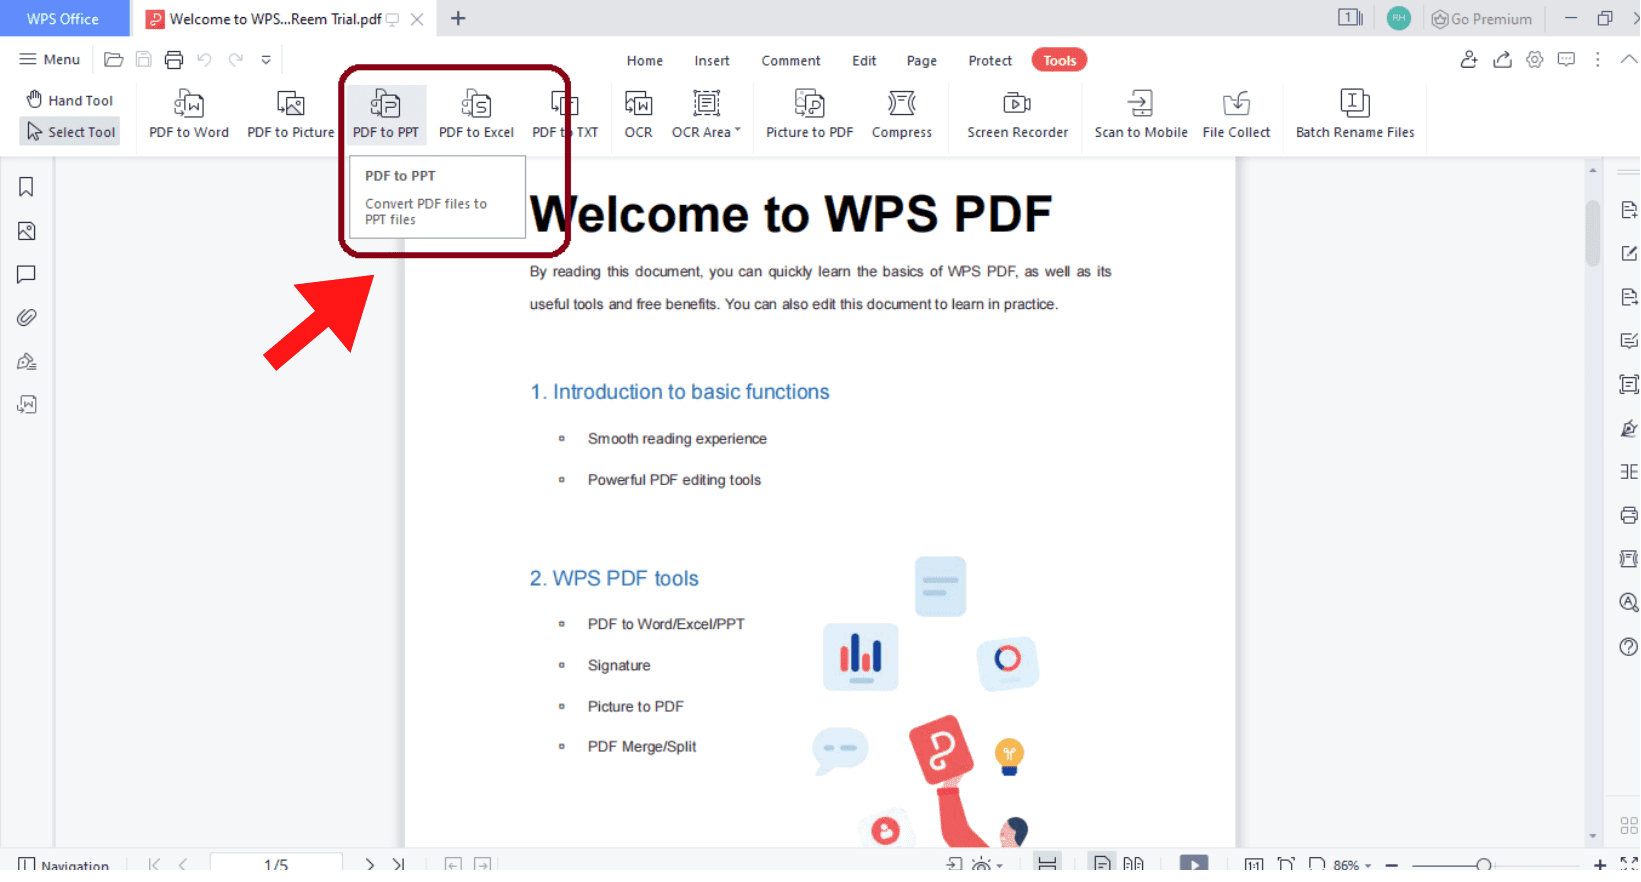Click the zoom in plus button
Viewport: 1641px width, 882px height.
1600,865
